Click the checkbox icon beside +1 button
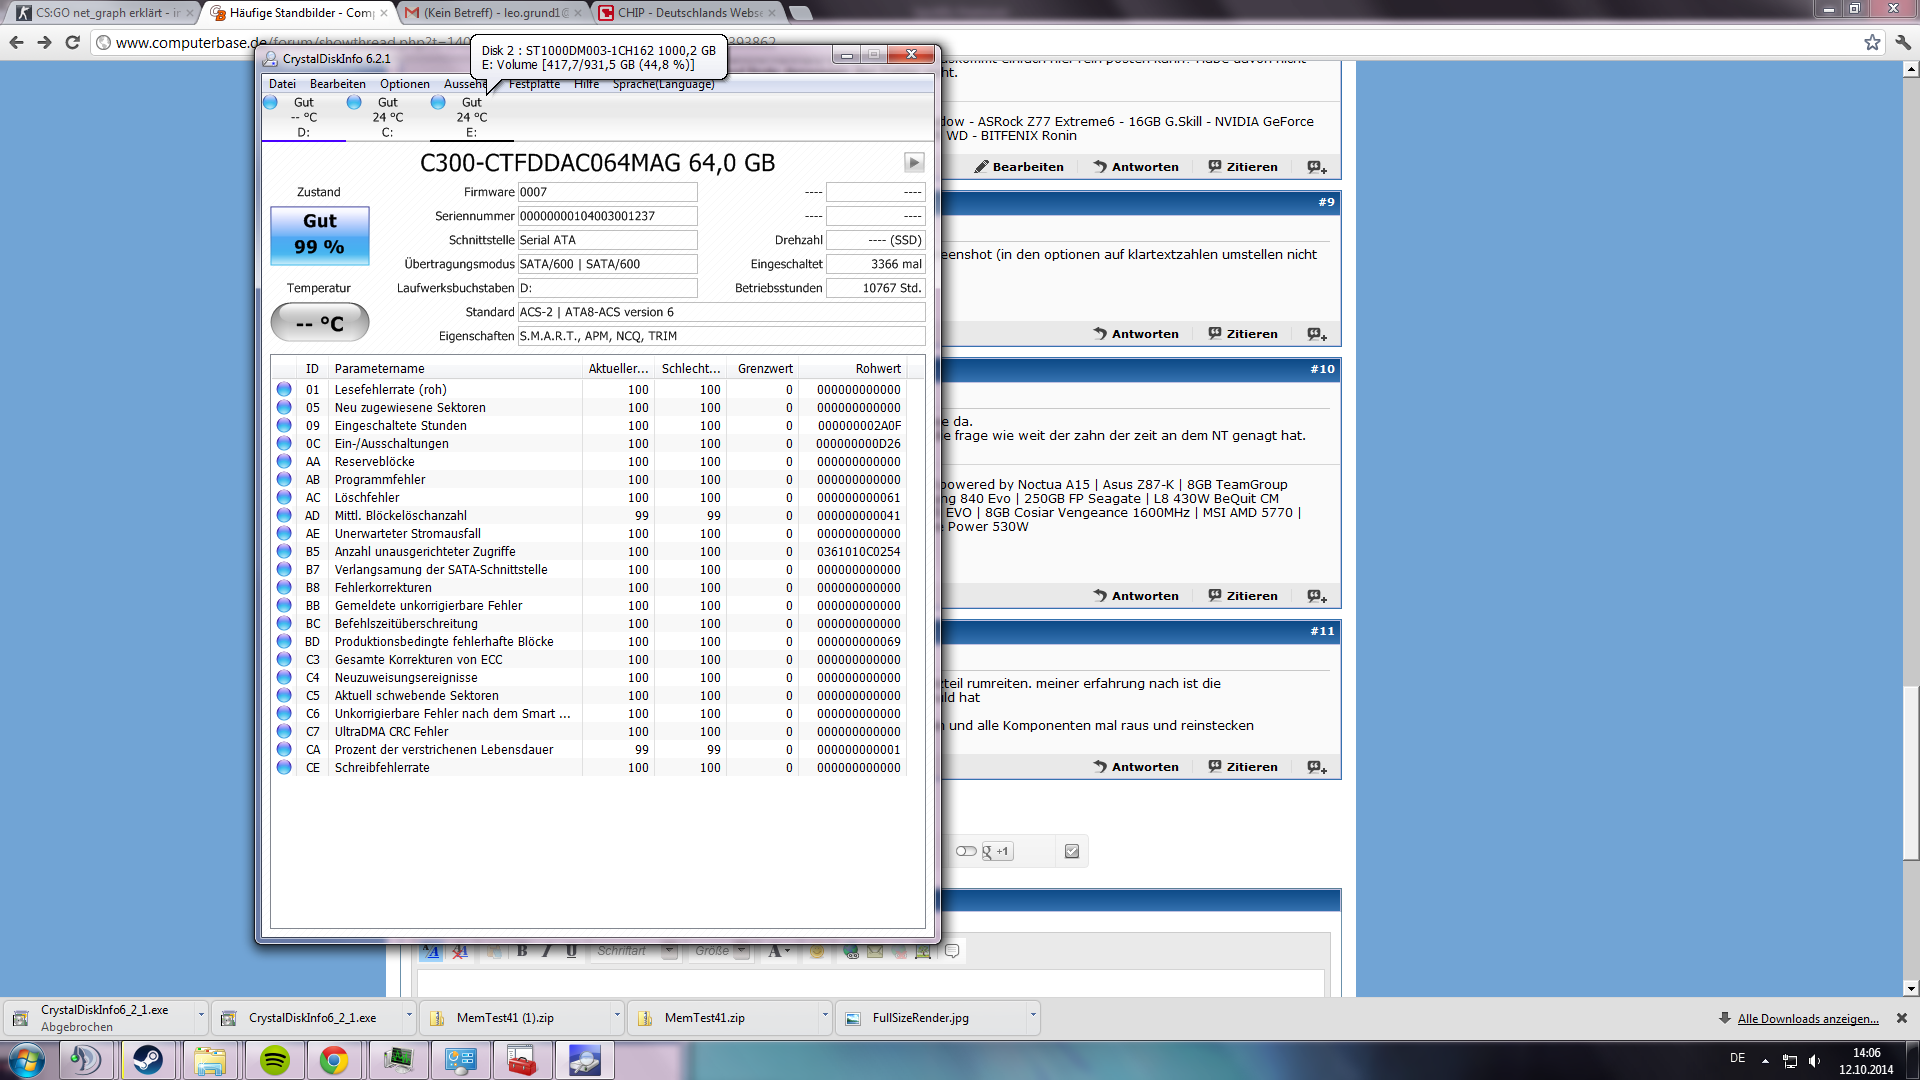This screenshot has width=1920, height=1080. click(x=1072, y=851)
